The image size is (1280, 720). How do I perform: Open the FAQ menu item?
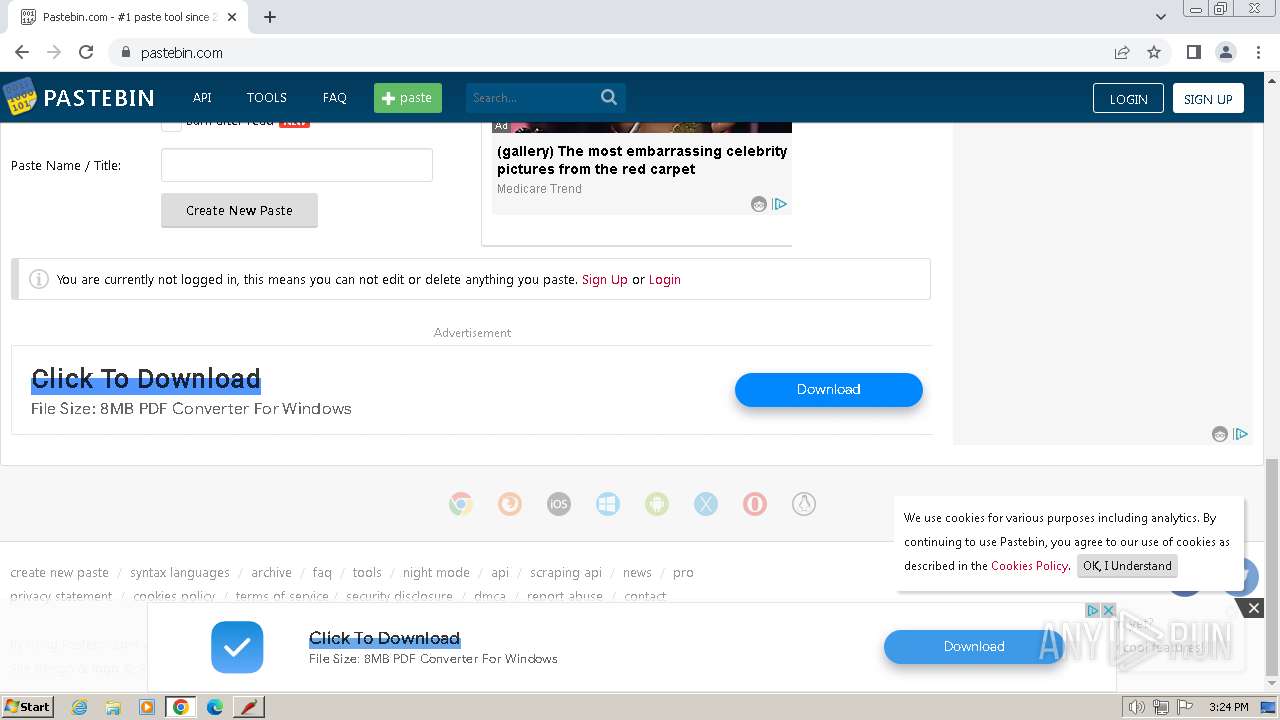coord(334,97)
